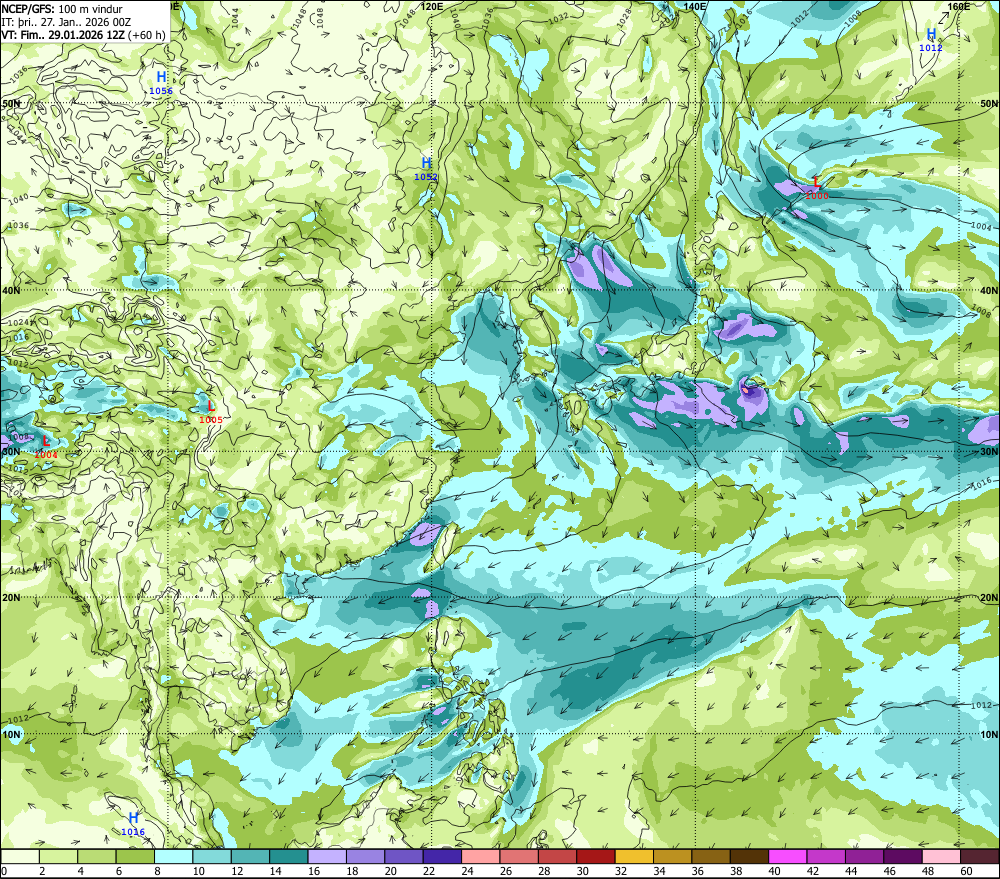Pick the 14–16 dark teal legend swatch
The width and height of the screenshot is (1000, 879).
(x=288, y=856)
